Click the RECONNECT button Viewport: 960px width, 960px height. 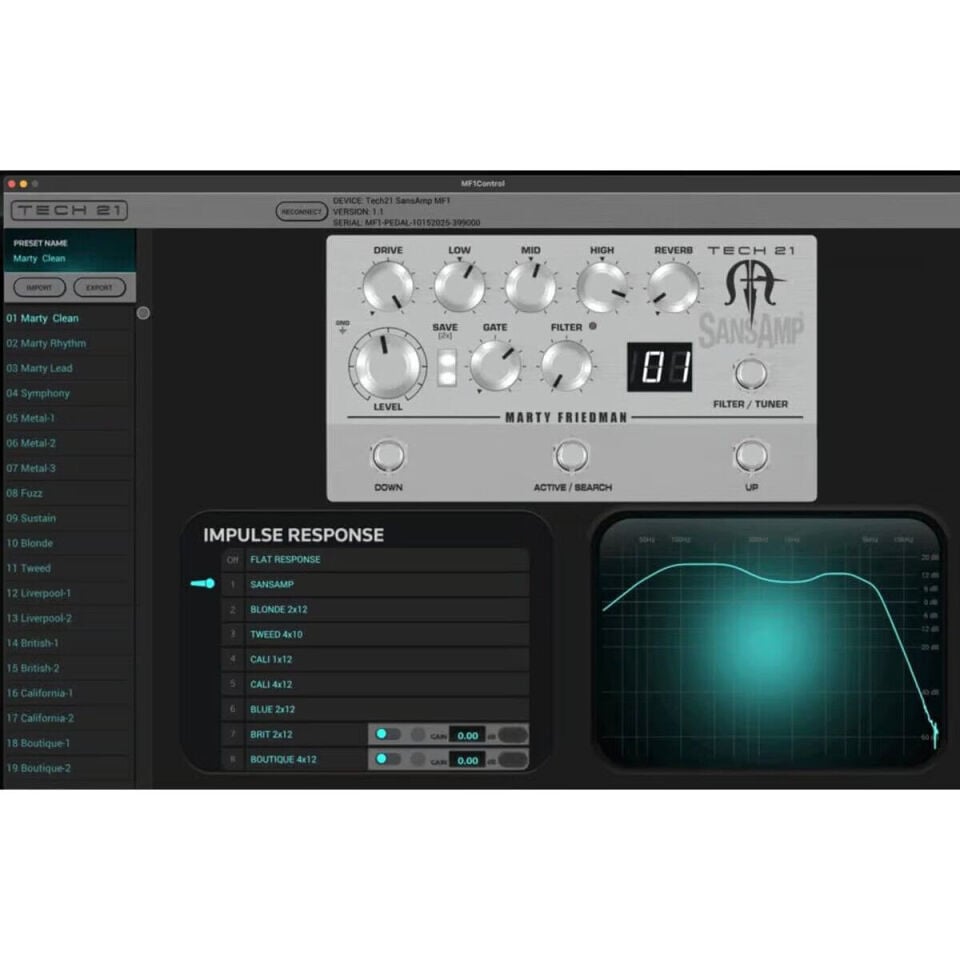[301, 212]
